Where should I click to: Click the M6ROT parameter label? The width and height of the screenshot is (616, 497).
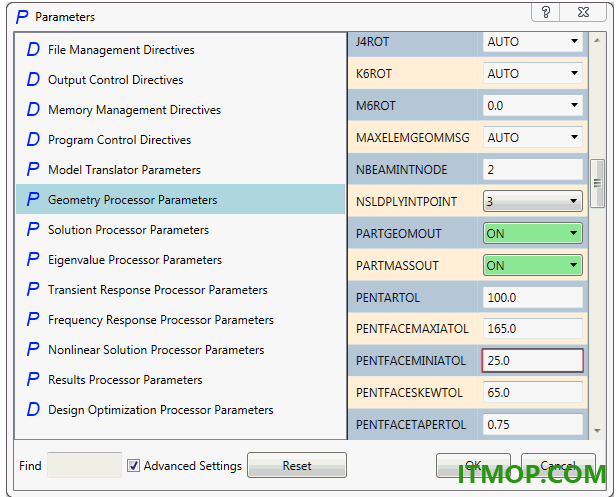[x=376, y=106]
